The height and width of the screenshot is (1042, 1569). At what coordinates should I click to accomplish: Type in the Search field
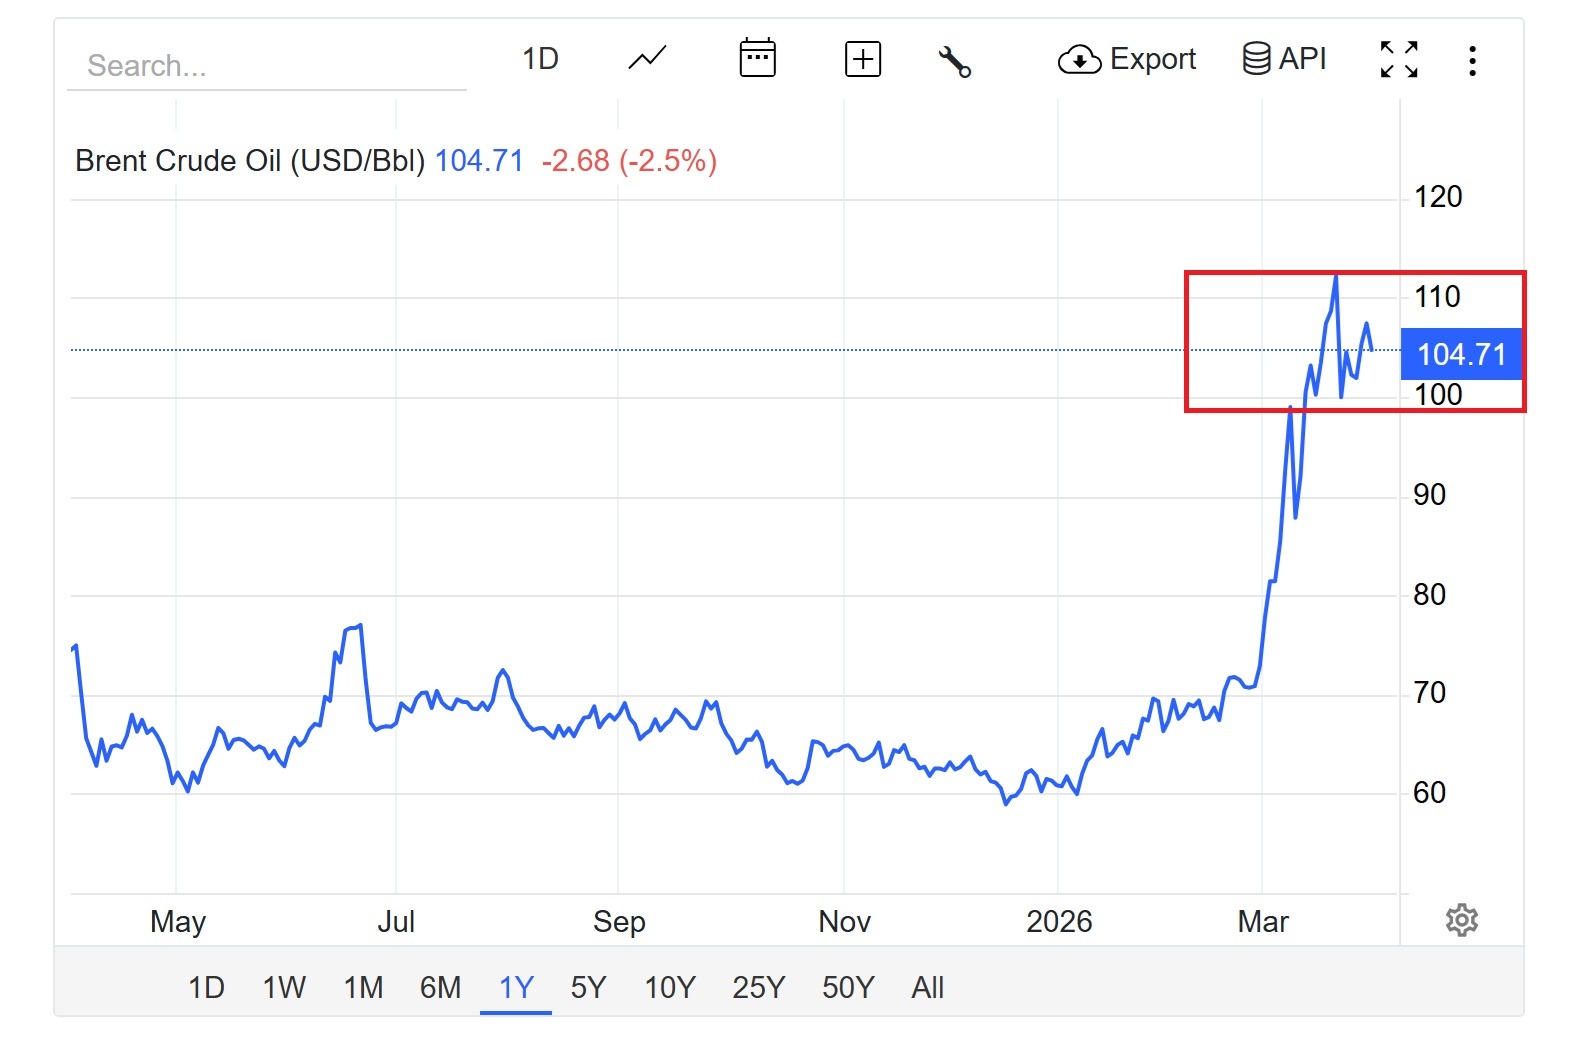[x=266, y=66]
